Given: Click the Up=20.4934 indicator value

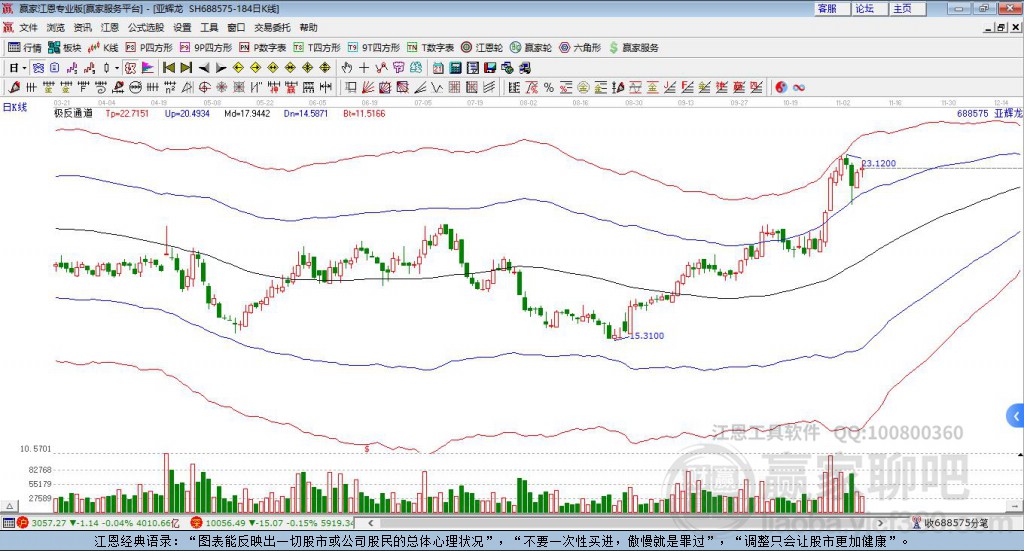Looking at the screenshot, I should tap(187, 113).
